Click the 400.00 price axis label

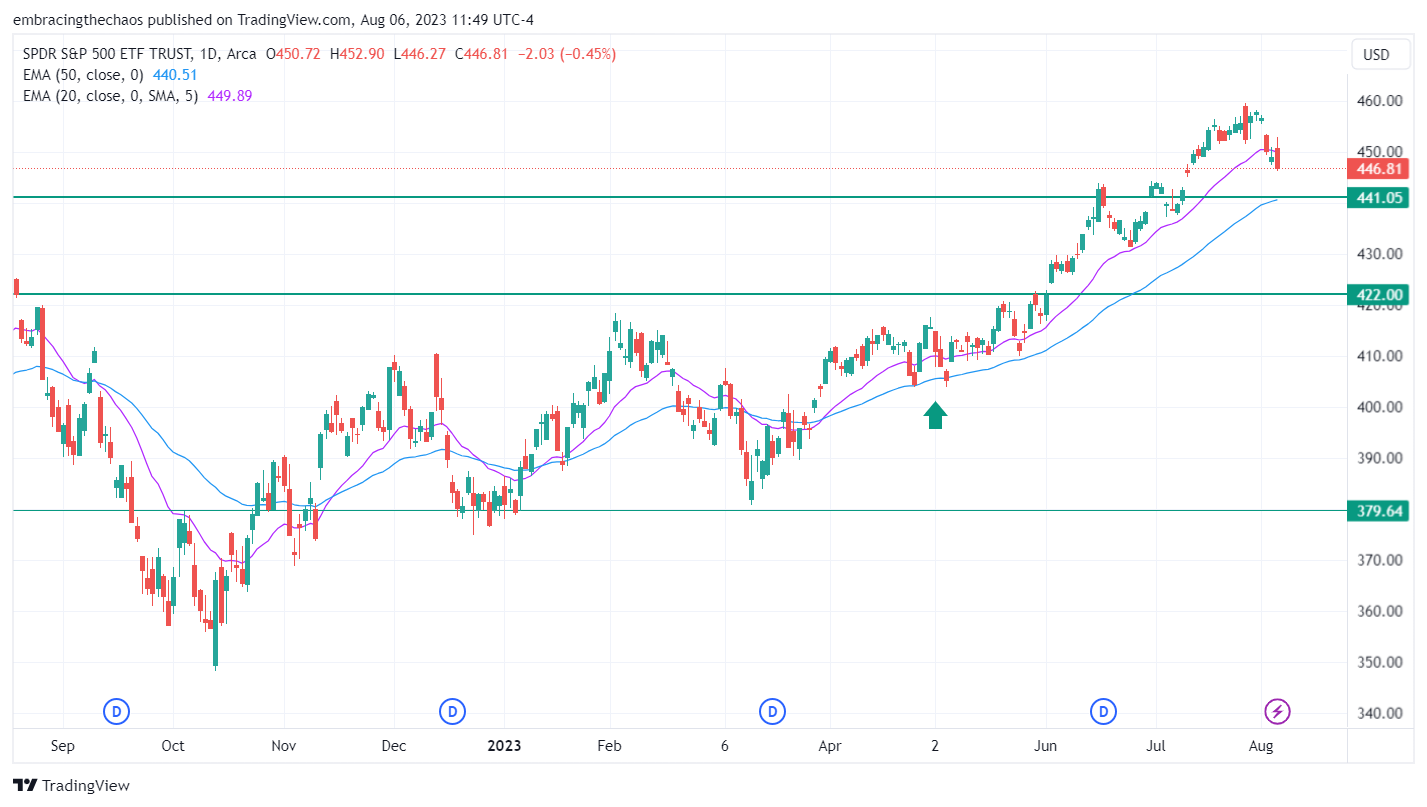click(x=1382, y=407)
